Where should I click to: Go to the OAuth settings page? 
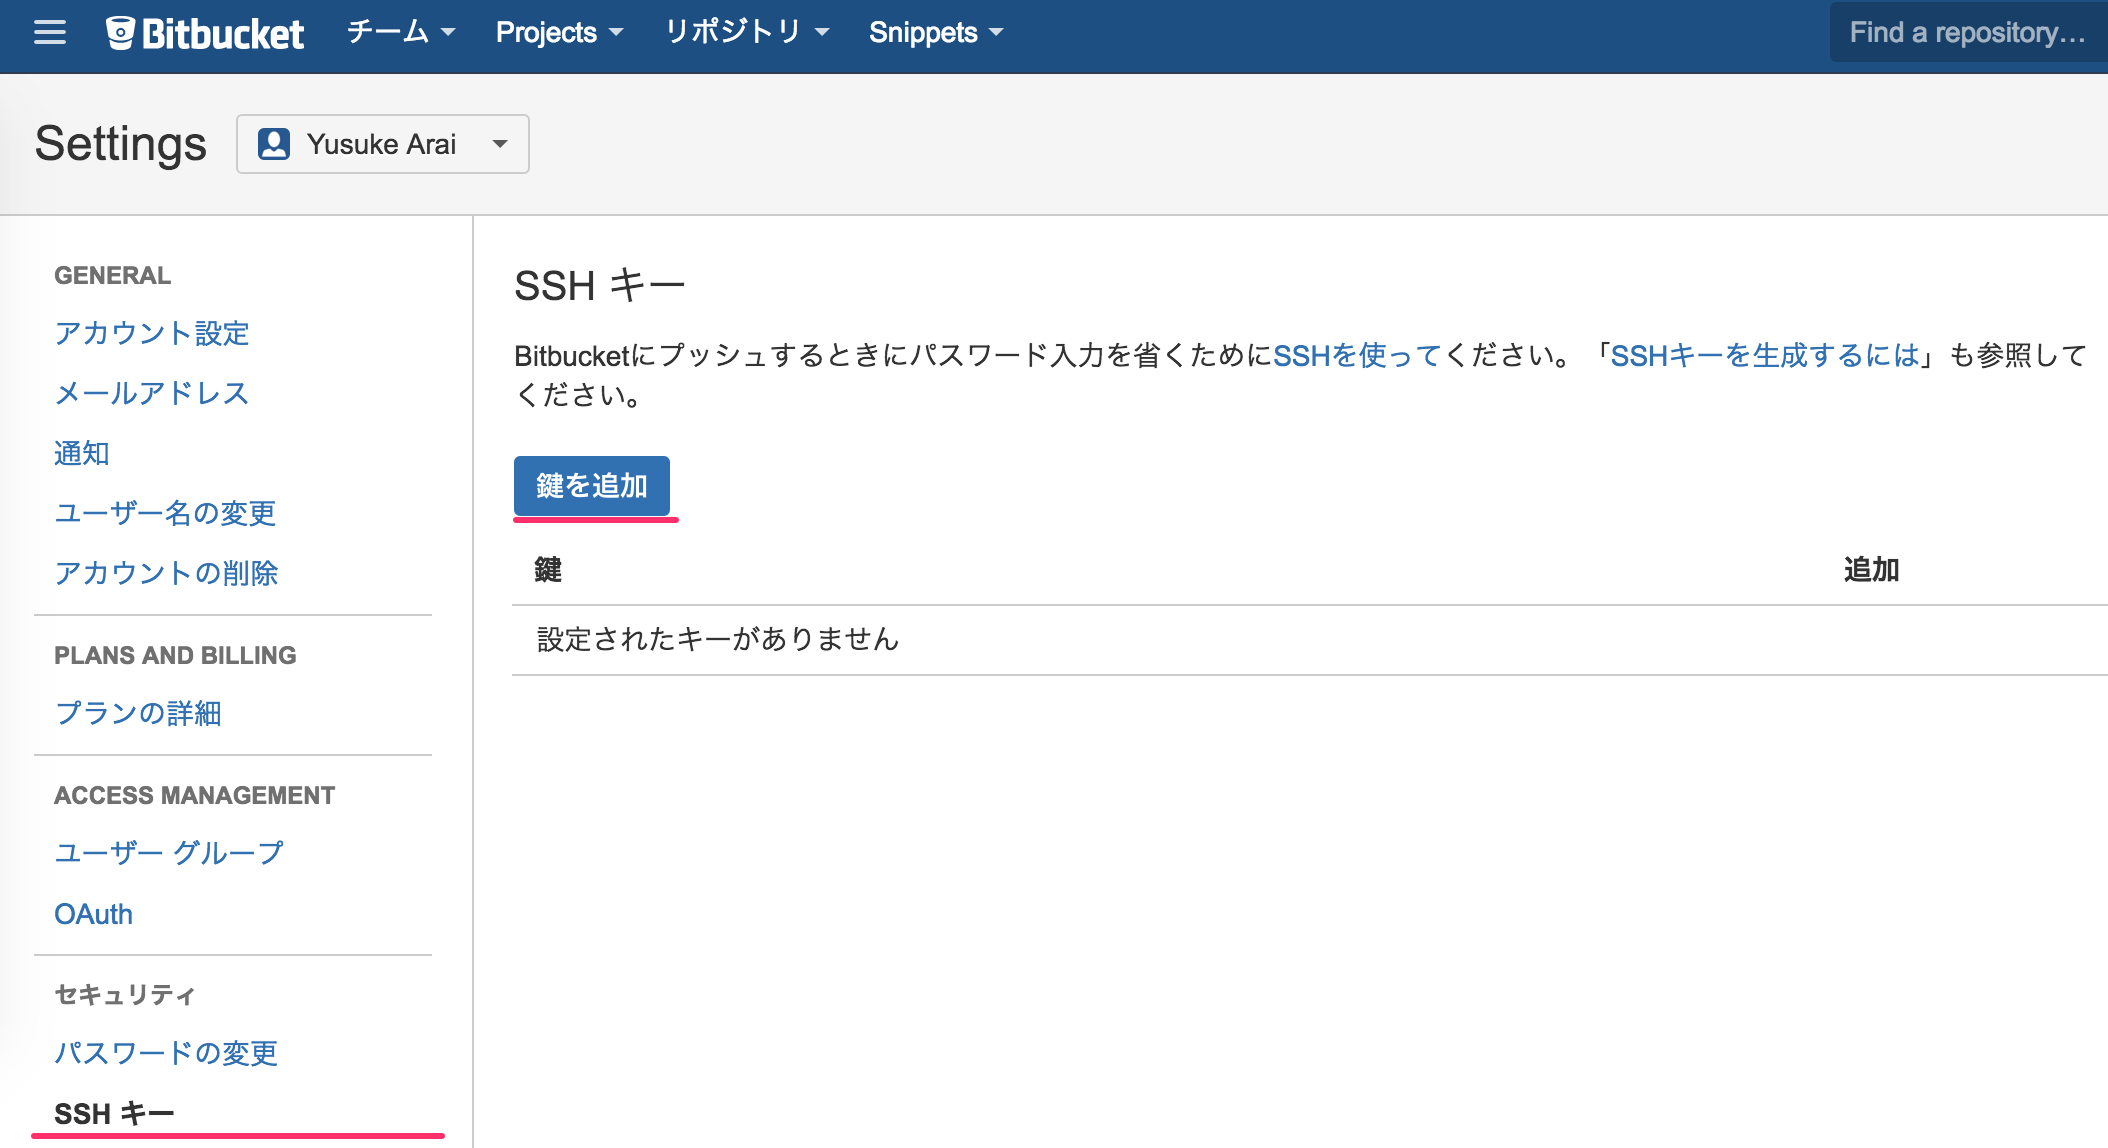tap(93, 914)
